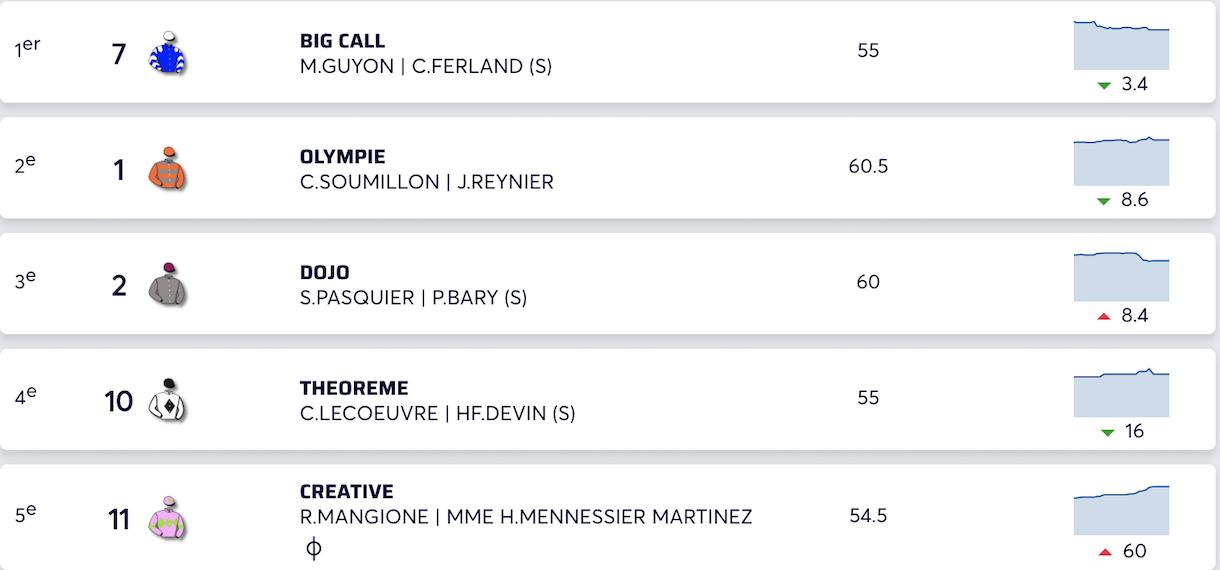Click the CREATIVE horse name
1220x570 pixels.
point(346,491)
